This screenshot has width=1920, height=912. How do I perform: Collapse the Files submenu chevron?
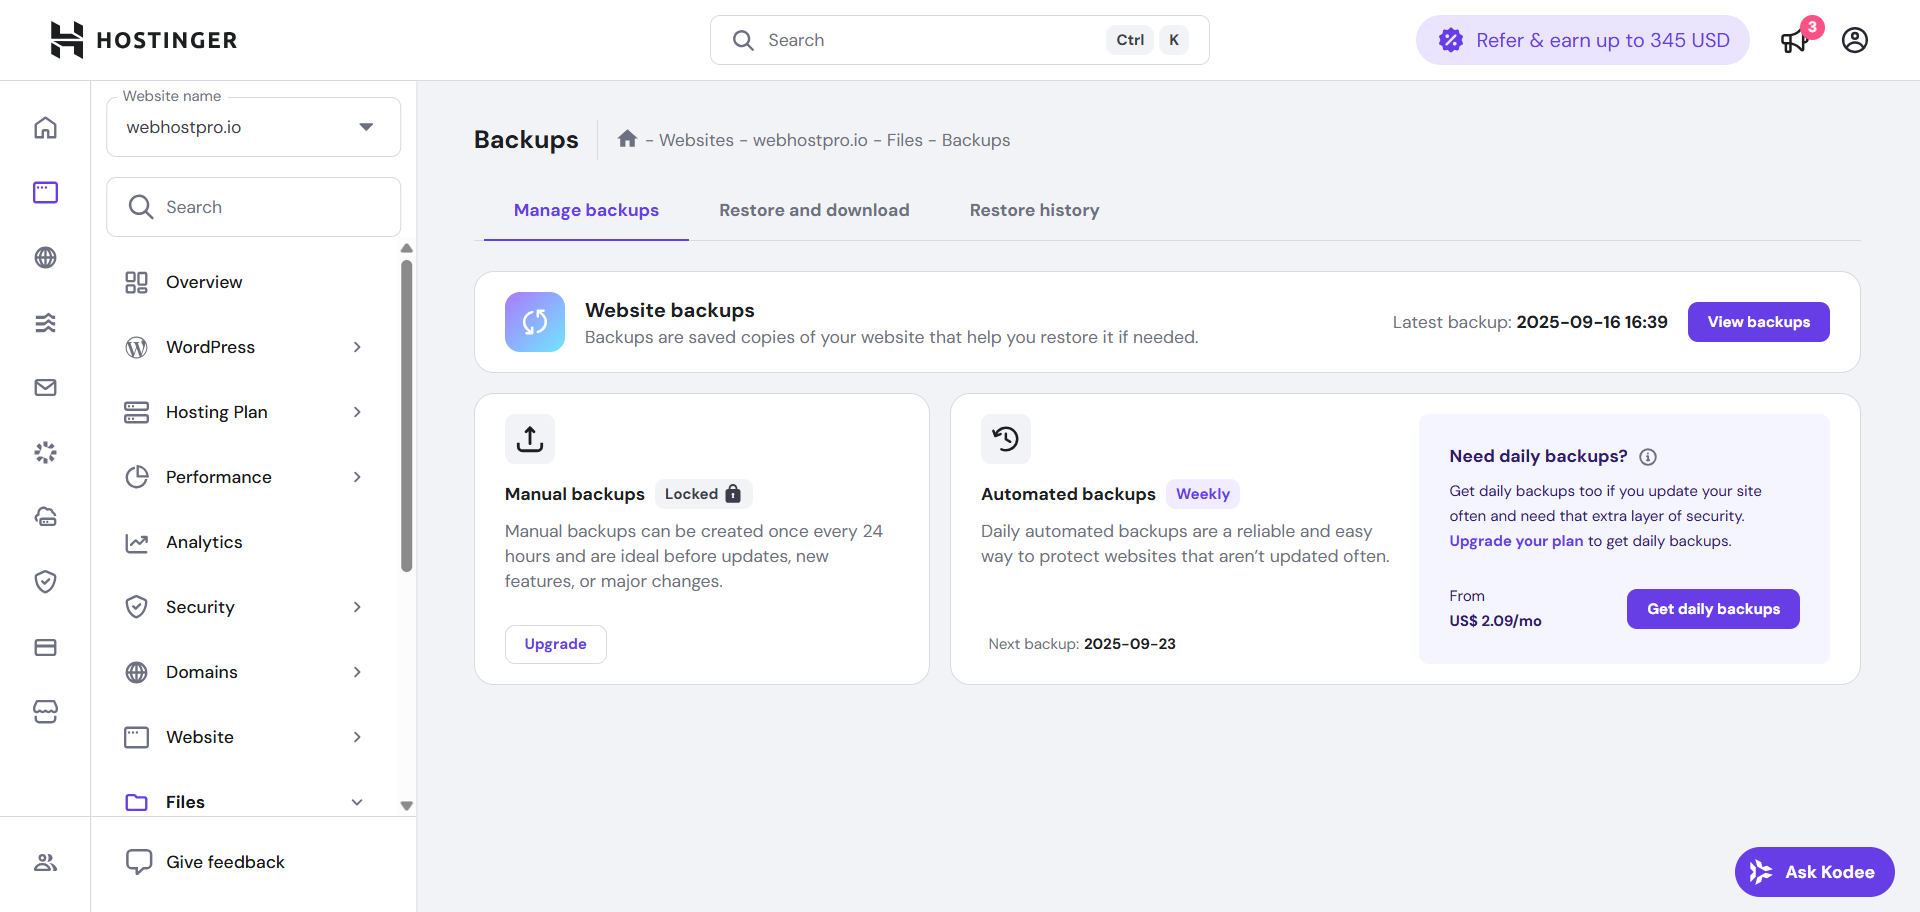point(357,802)
